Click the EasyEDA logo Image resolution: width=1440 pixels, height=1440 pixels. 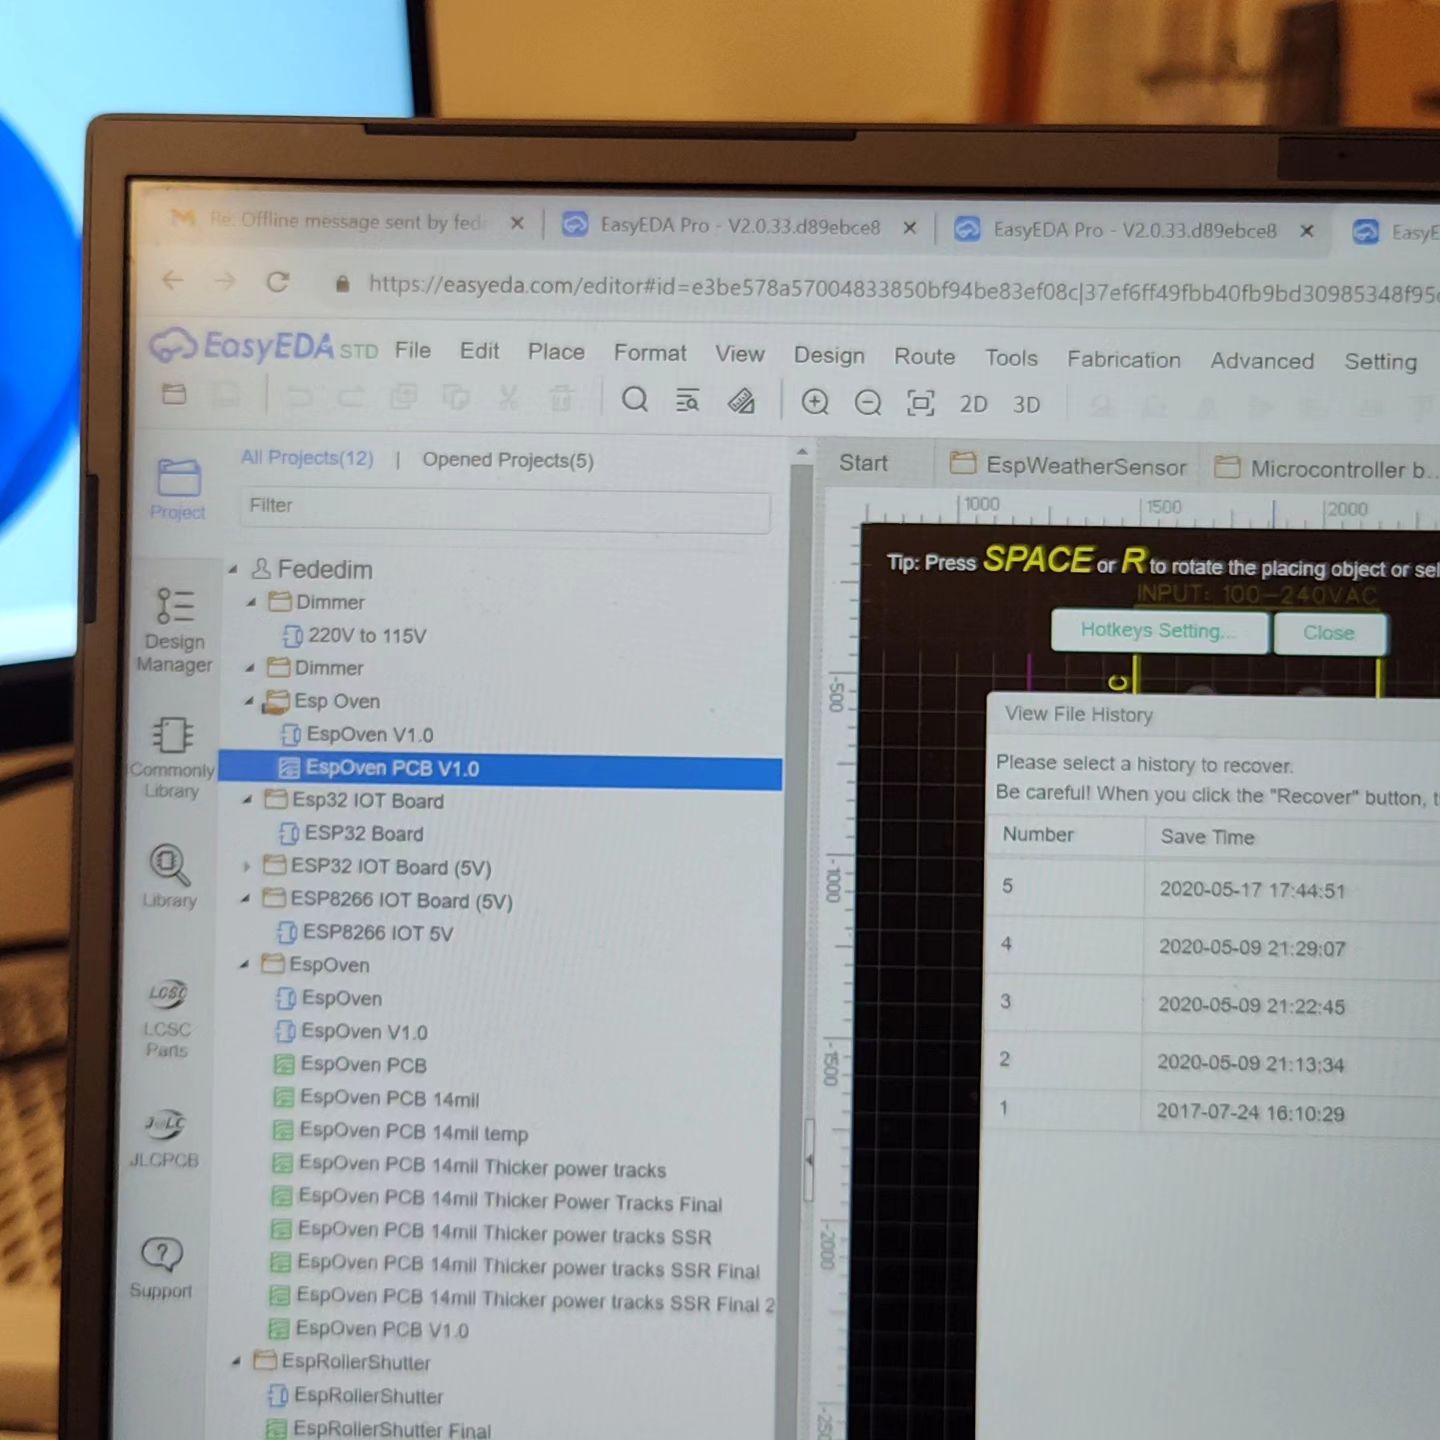coord(264,345)
